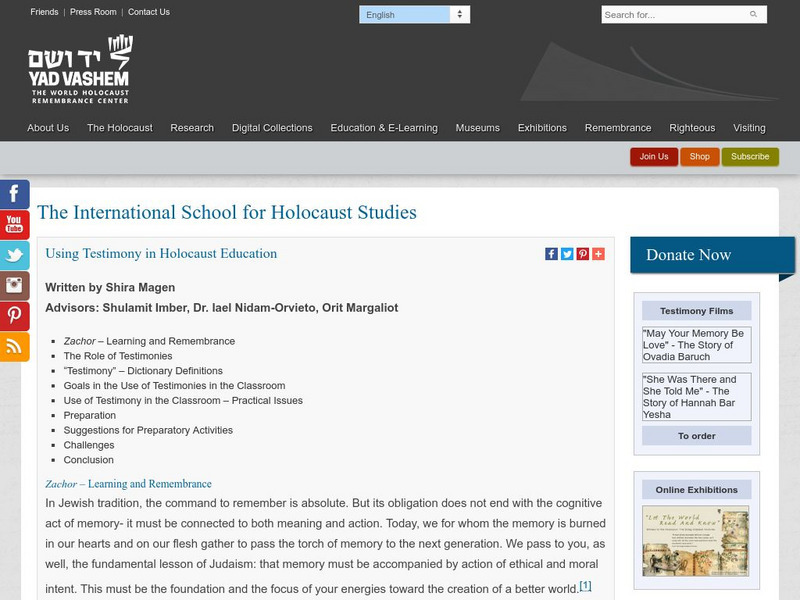This screenshot has height=600, width=800.
Task: Open more sharing options plus icon
Action: coord(598,254)
